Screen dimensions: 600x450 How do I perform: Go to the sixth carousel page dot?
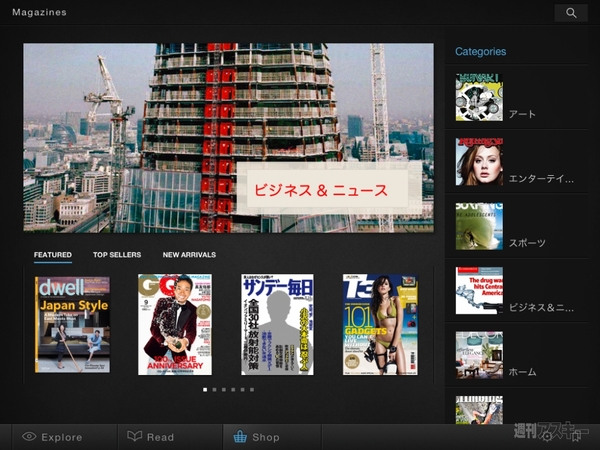[x=252, y=390]
